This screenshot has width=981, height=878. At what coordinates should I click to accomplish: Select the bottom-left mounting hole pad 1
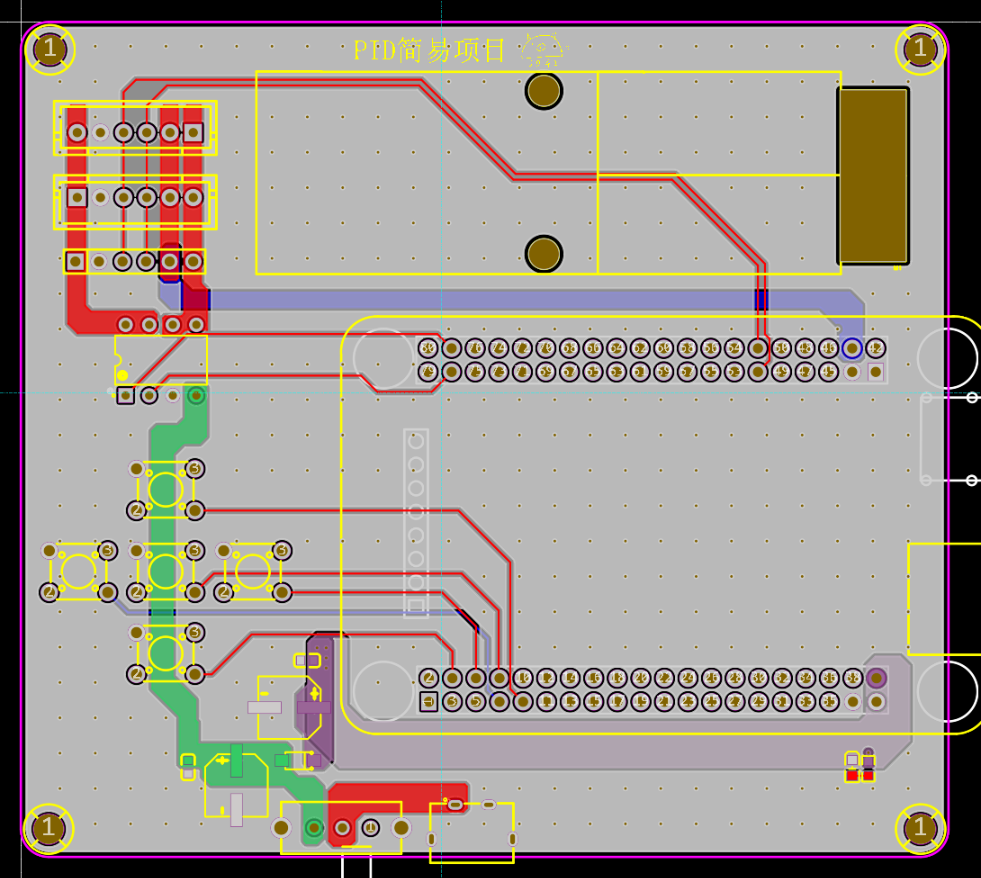[49, 829]
